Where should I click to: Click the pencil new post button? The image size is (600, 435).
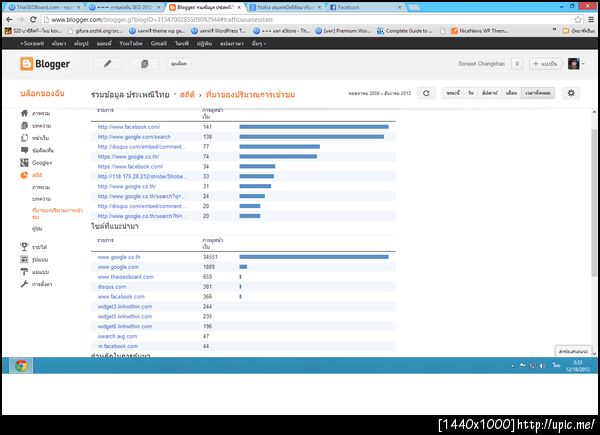[x=108, y=64]
